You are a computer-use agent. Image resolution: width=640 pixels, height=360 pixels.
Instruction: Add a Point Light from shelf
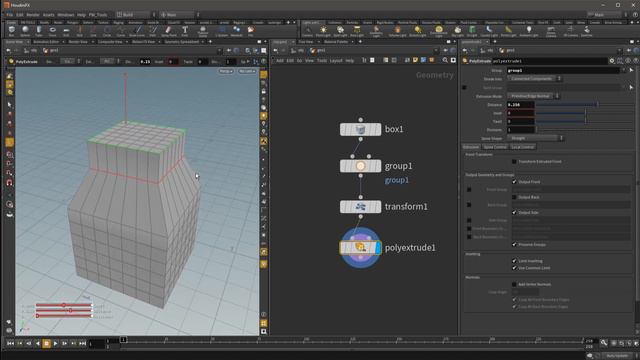click(x=323, y=31)
